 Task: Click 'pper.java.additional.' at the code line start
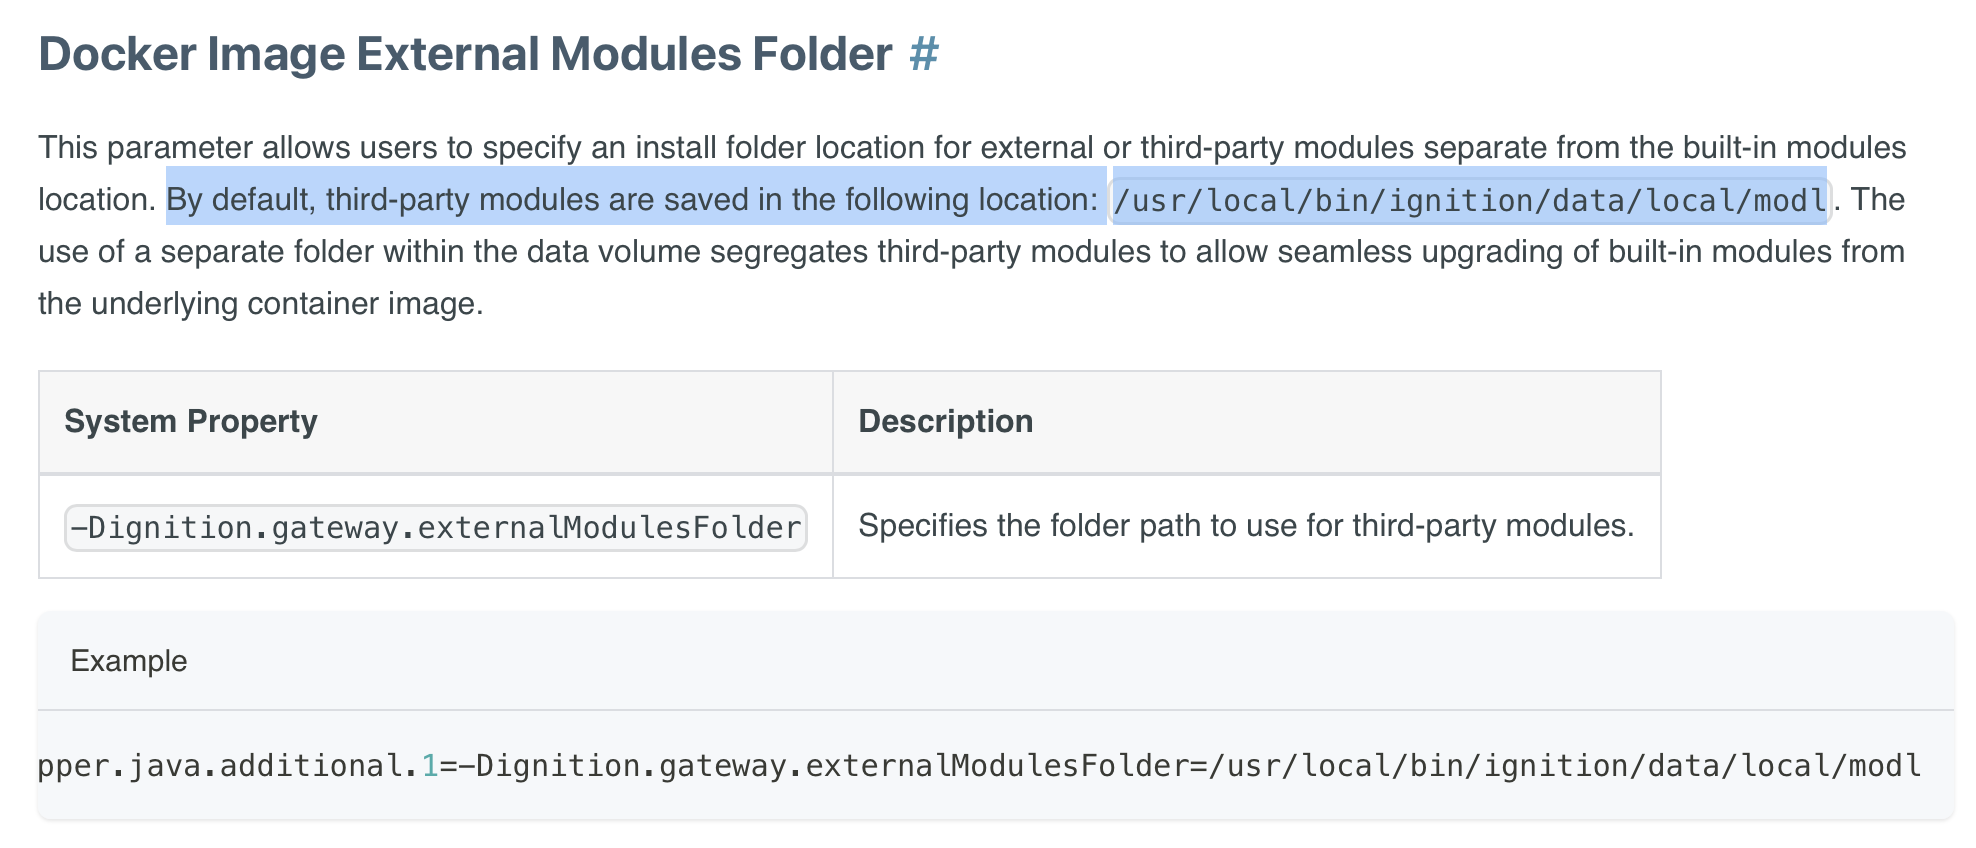pos(227,766)
